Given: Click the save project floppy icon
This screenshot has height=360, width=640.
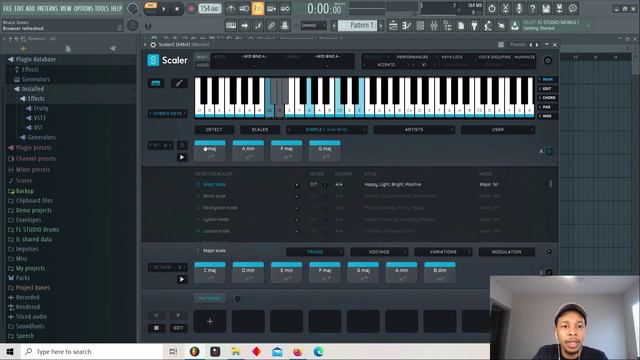Looking at the screenshot, I should click(546, 8).
